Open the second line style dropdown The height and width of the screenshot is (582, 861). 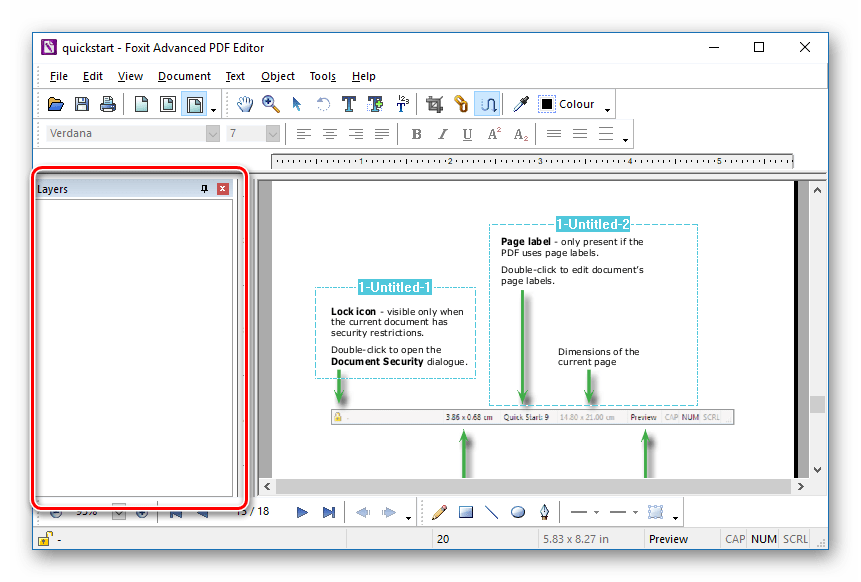coord(635,512)
